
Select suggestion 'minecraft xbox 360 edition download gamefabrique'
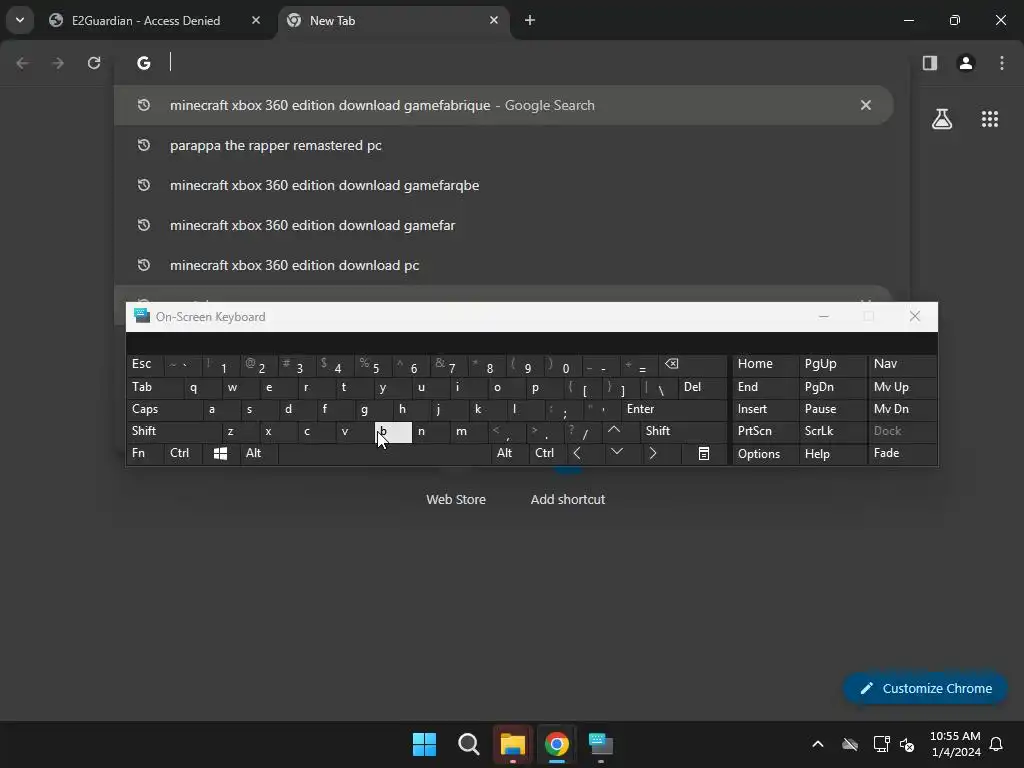coord(503,105)
